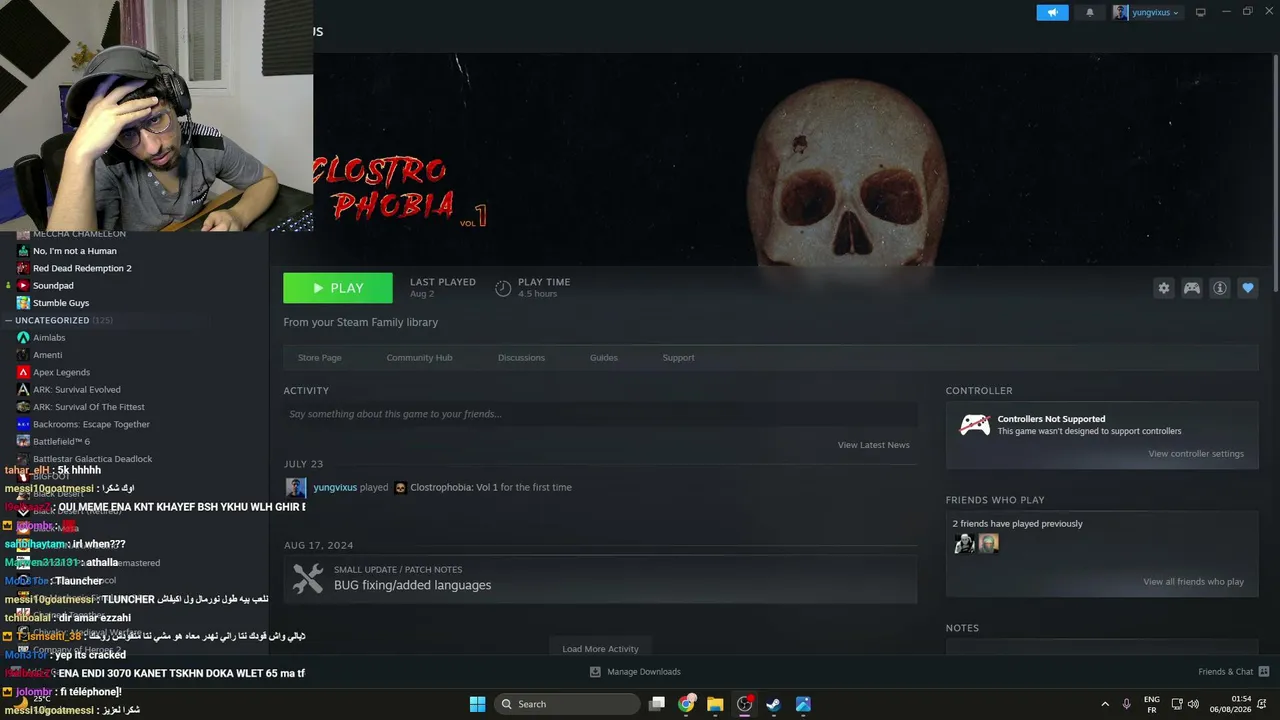
Task: Click the patch notes wrench icon
Action: pos(308,578)
